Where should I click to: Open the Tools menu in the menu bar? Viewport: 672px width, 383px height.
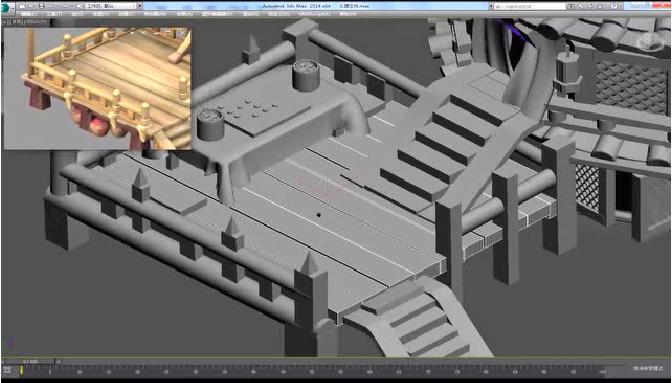[x=54, y=14]
